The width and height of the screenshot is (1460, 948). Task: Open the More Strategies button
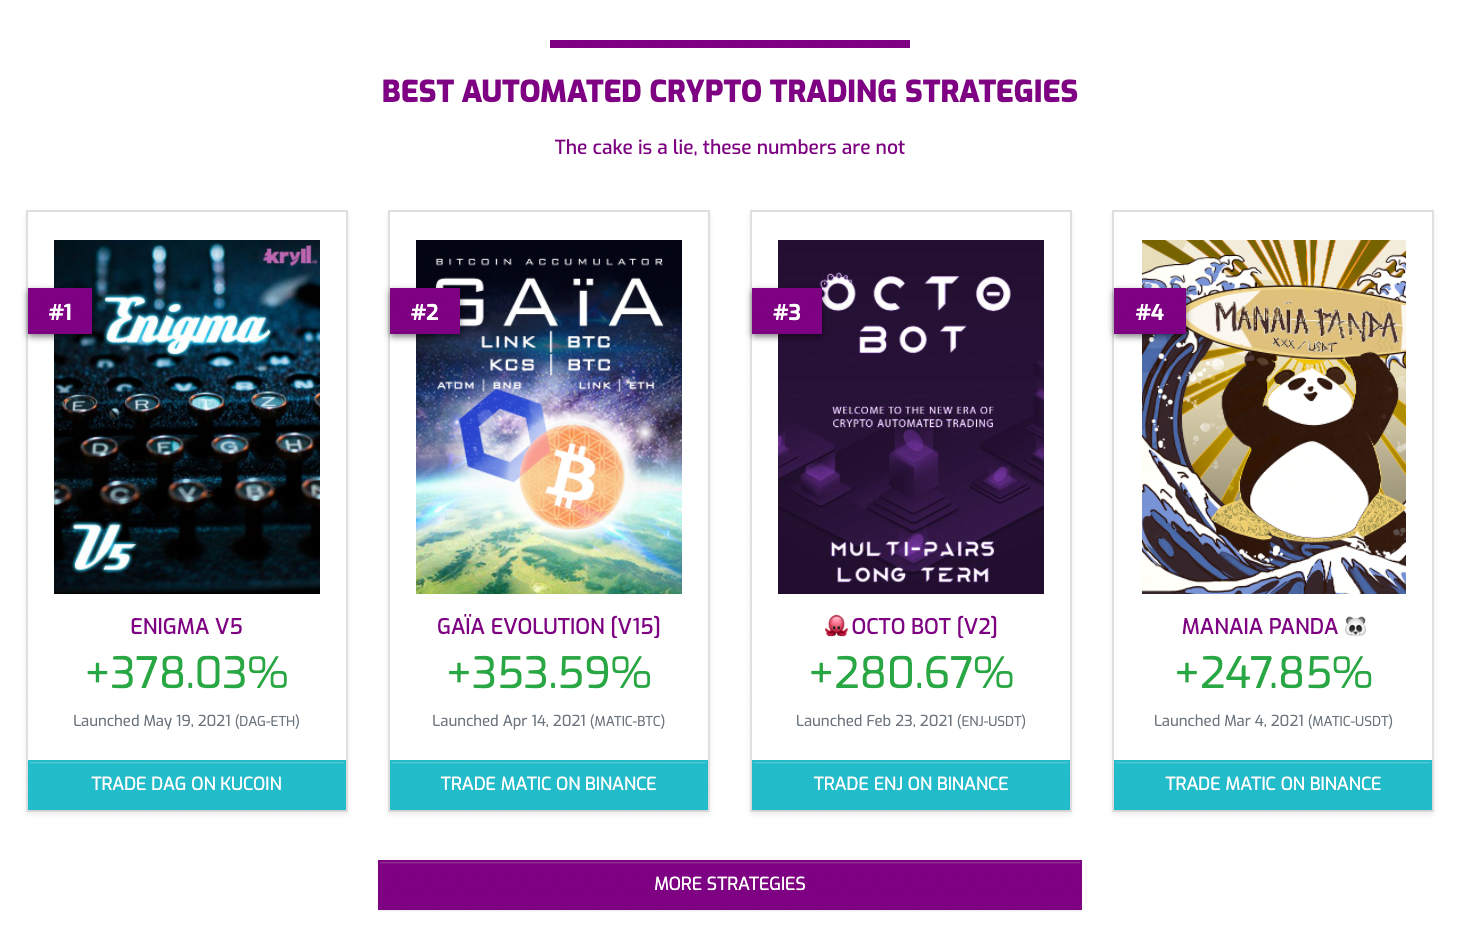point(730,884)
